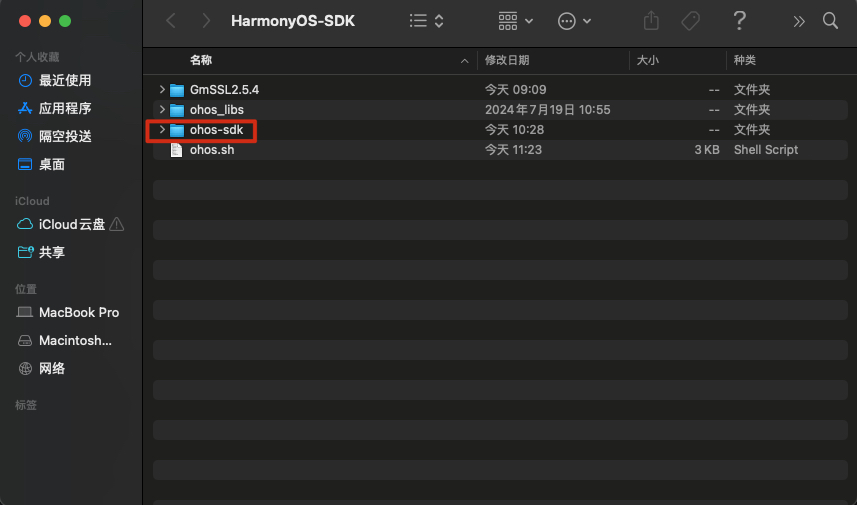Click the 桌面 desktop icon
The image size is (857, 505).
tap(25, 164)
